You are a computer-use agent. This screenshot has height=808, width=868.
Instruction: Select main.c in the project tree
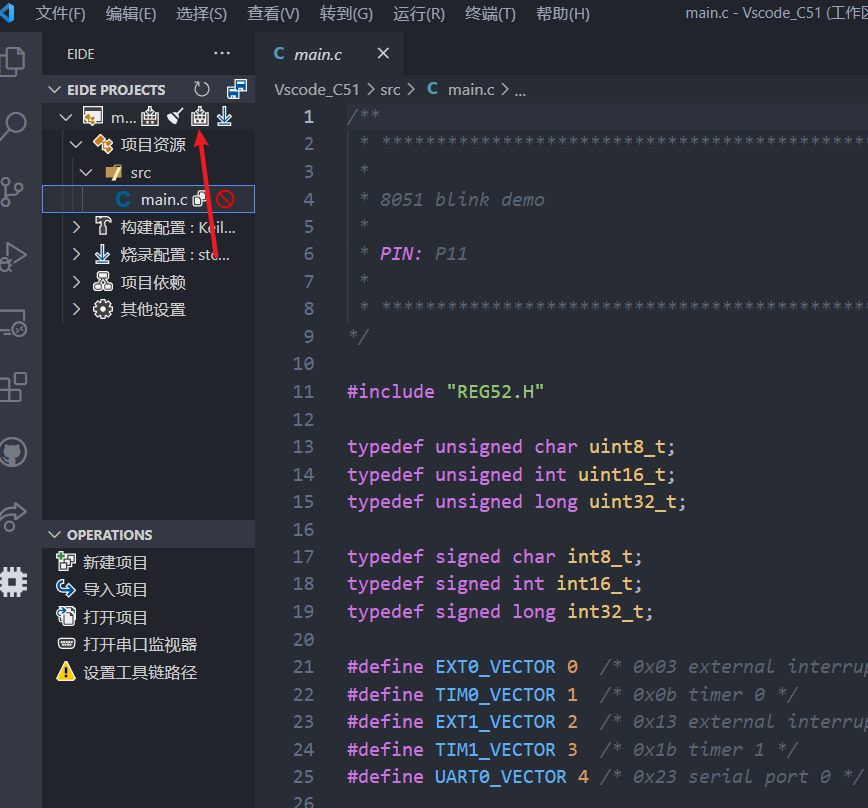[148, 199]
